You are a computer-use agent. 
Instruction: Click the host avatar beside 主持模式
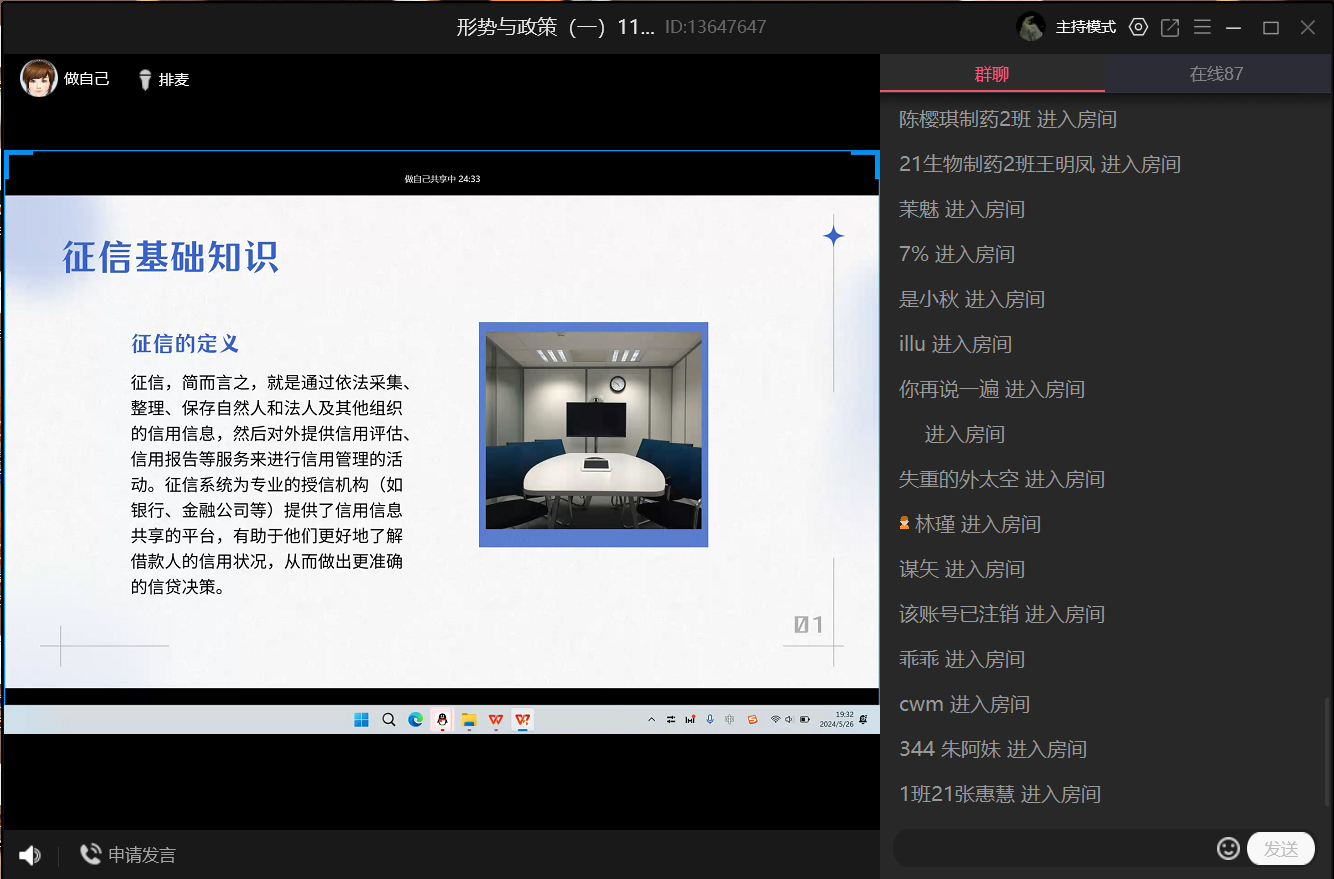[x=1031, y=27]
